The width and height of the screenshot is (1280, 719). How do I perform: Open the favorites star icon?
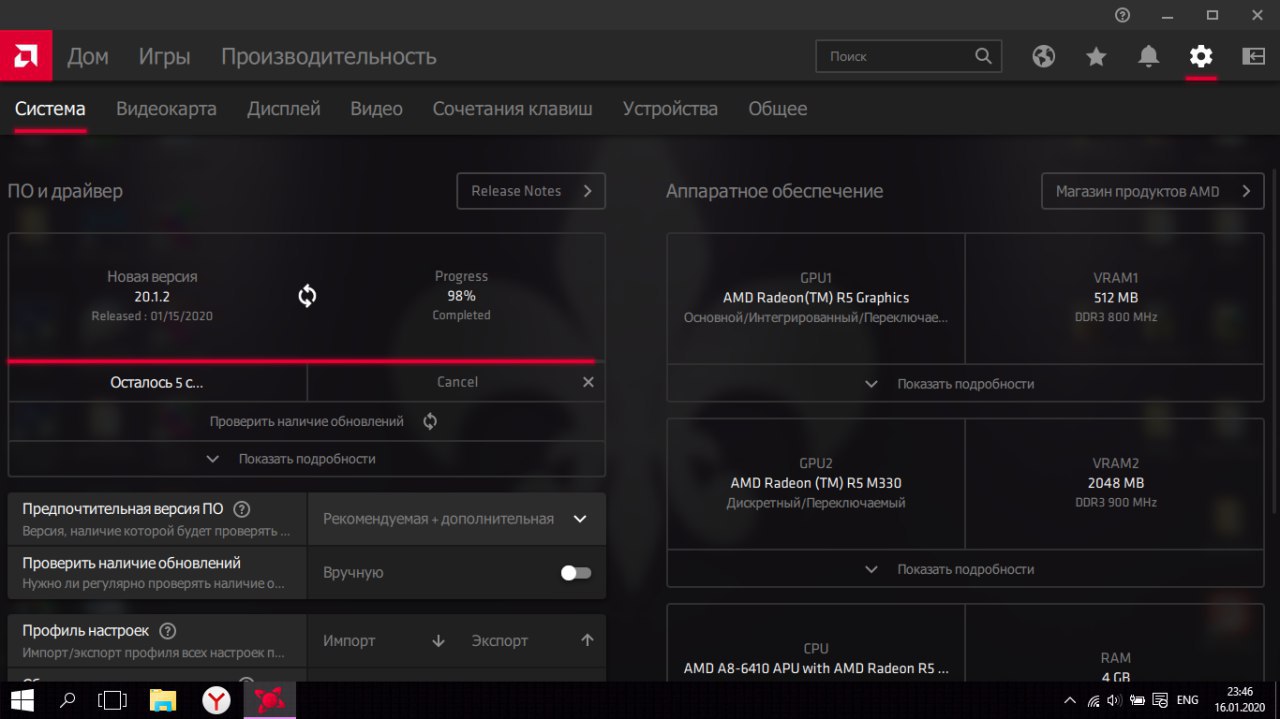pyautogui.click(x=1096, y=56)
